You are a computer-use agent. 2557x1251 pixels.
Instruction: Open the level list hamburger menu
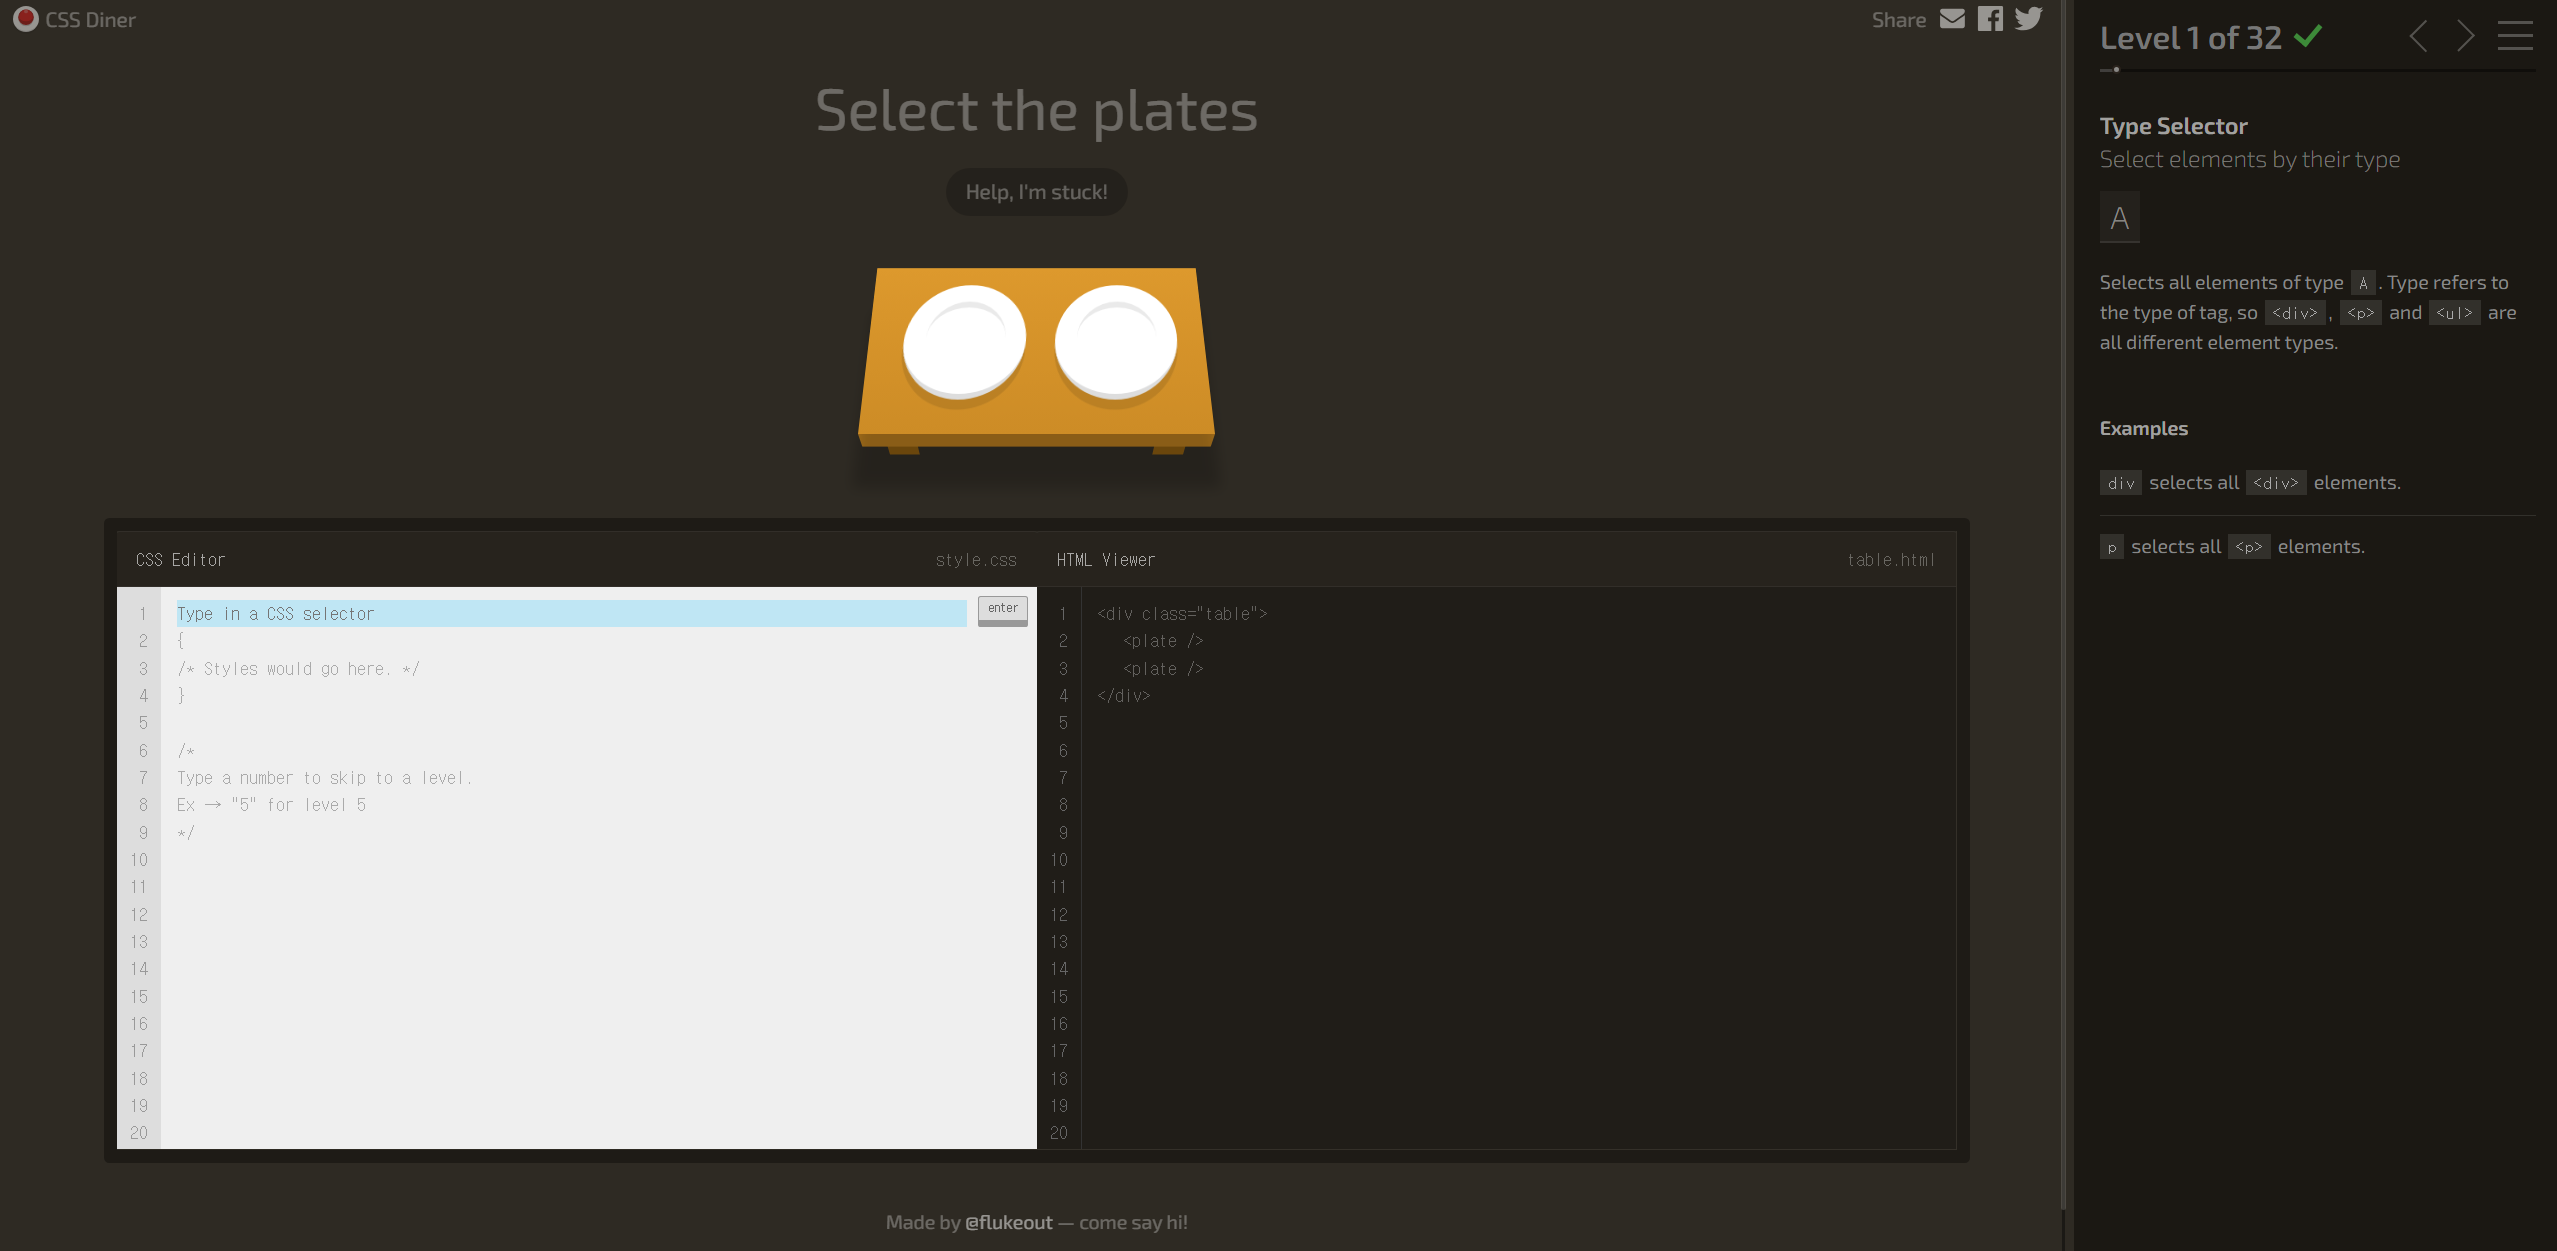(x=2515, y=37)
